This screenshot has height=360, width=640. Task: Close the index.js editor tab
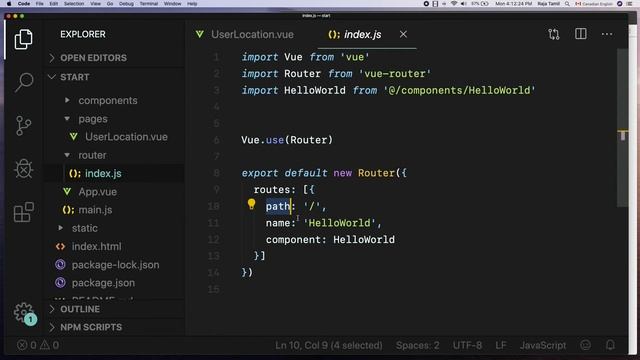pos(403,34)
